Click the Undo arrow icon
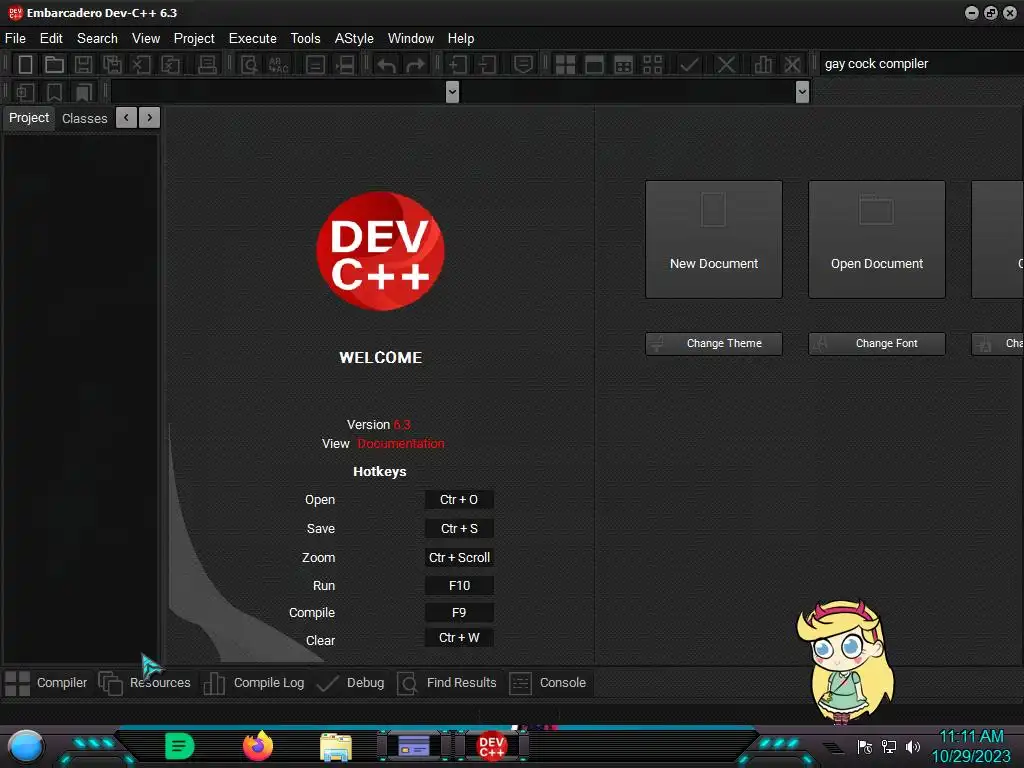 click(x=386, y=65)
